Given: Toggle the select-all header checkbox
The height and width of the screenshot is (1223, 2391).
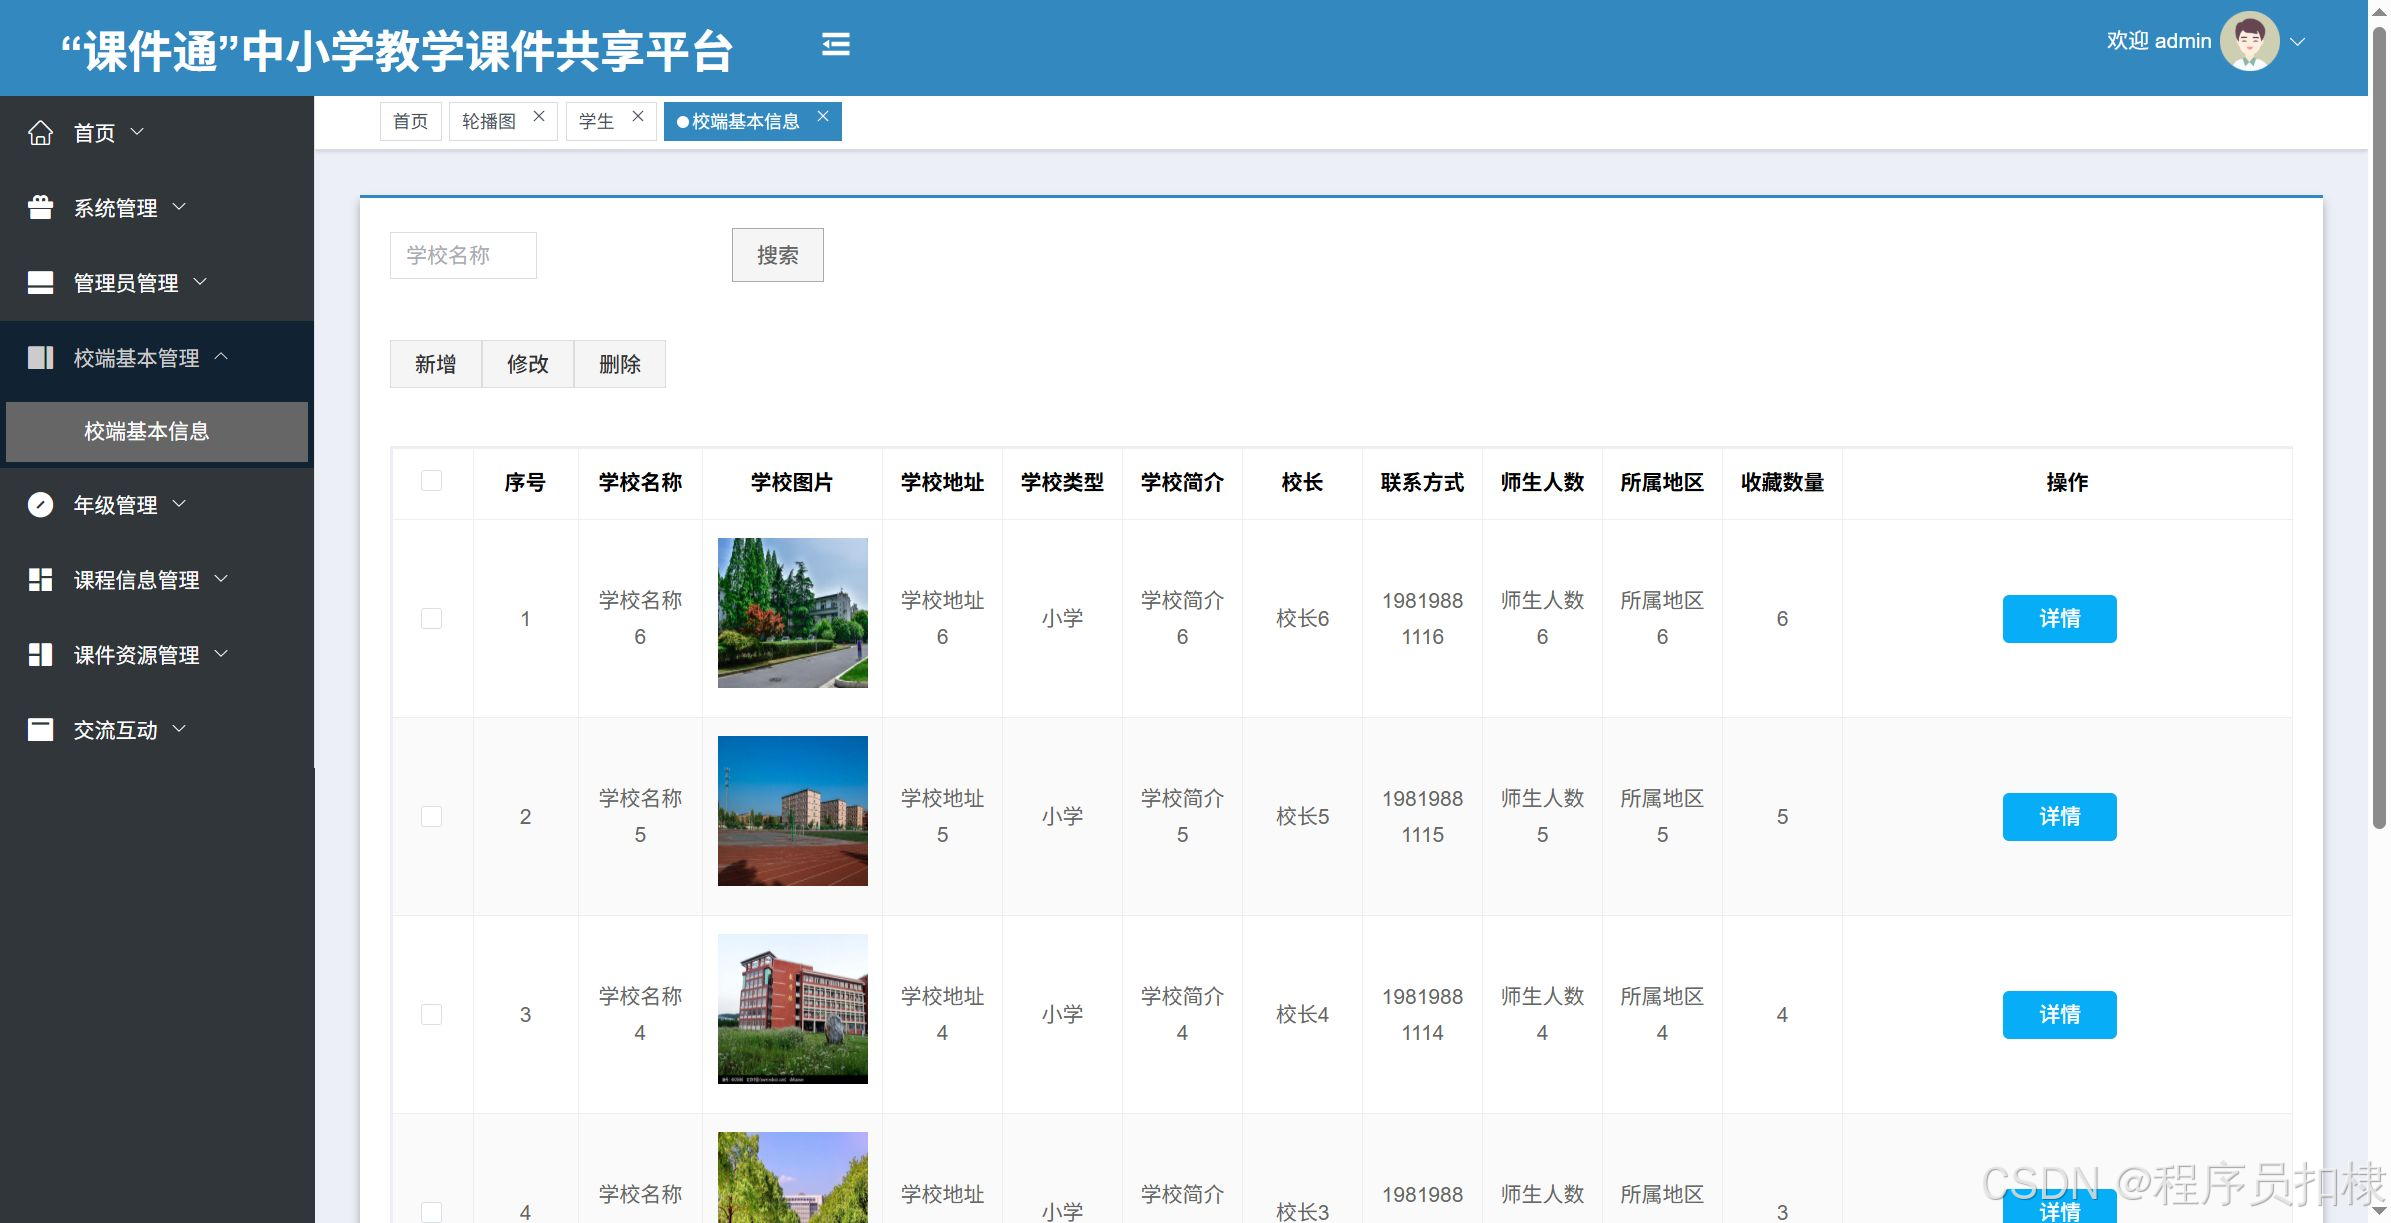Looking at the screenshot, I should coord(431,481).
